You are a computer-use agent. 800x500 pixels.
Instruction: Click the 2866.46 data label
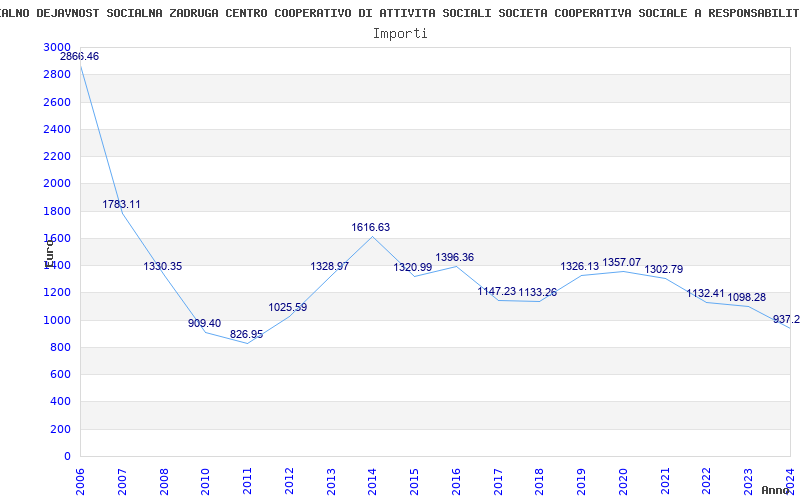(80, 57)
